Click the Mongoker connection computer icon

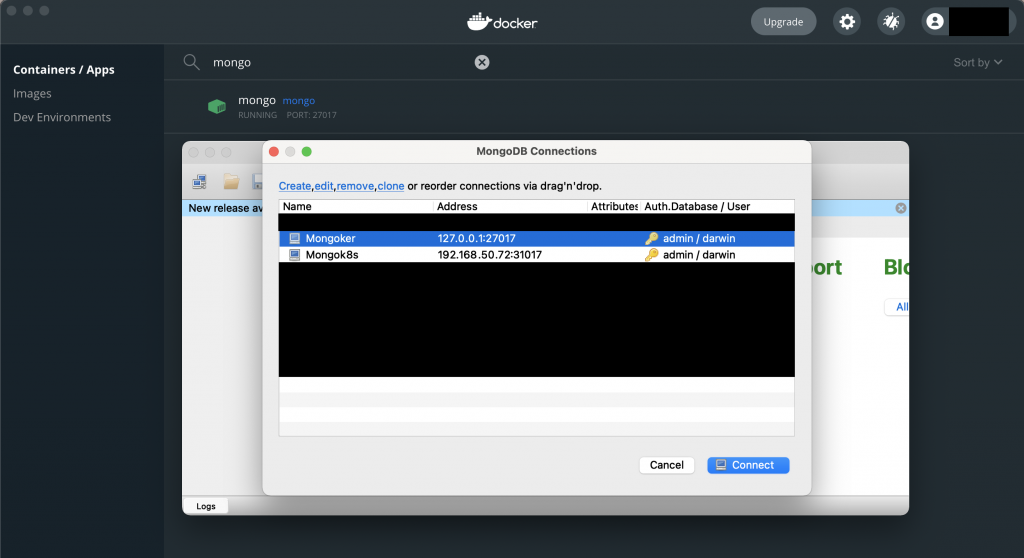coord(295,238)
